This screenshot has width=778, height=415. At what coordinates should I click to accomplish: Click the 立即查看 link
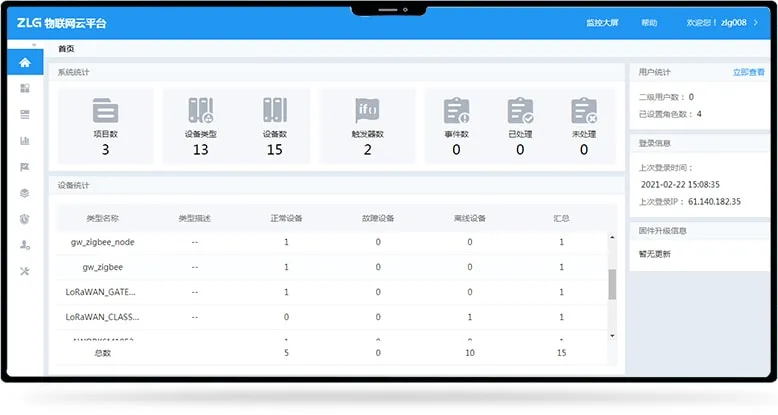coord(750,72)
